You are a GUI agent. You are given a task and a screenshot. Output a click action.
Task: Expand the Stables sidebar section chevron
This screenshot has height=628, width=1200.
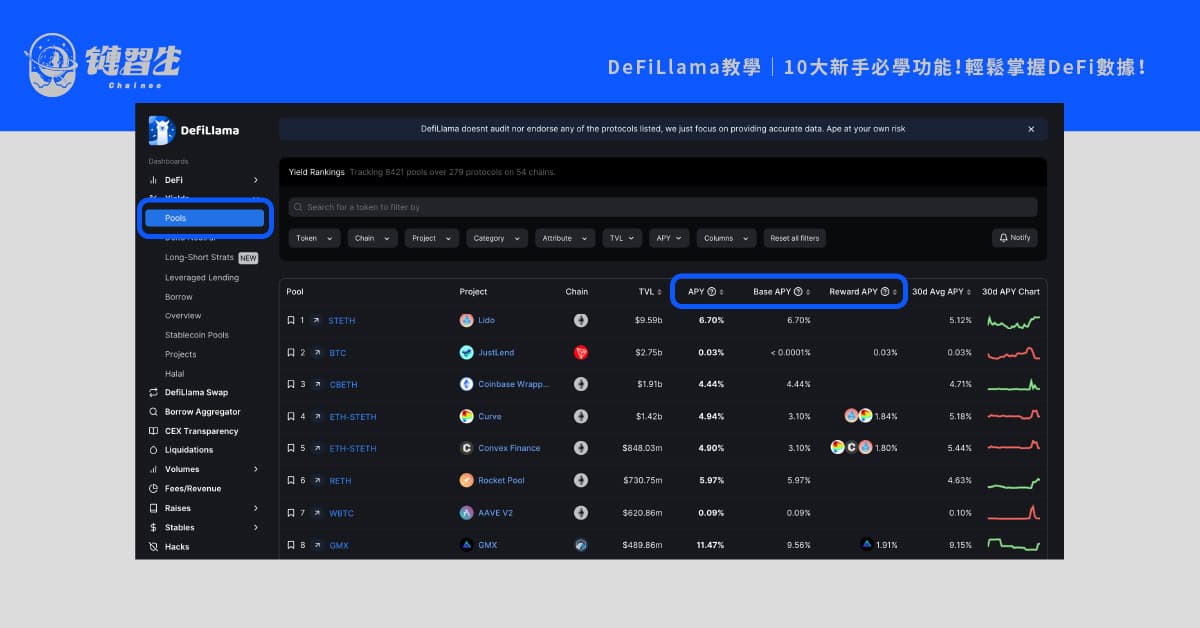pyautogui.click(x=256, y=527)
